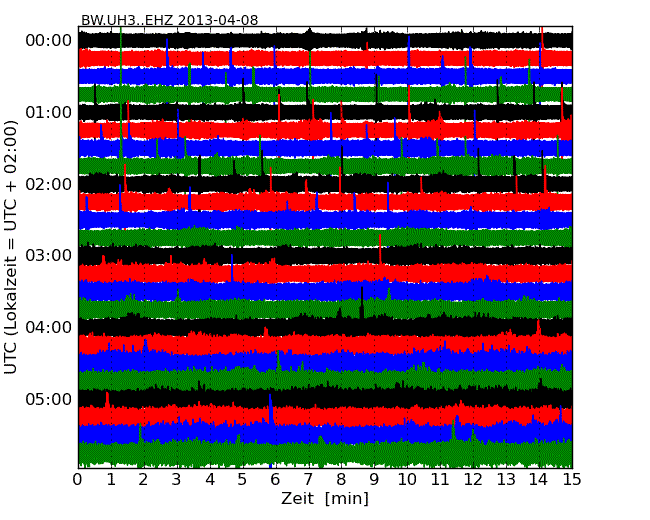Viewport: 650px width, 520px height.
Task: Click x-axis tick label 2
Action: pos(144,479)
